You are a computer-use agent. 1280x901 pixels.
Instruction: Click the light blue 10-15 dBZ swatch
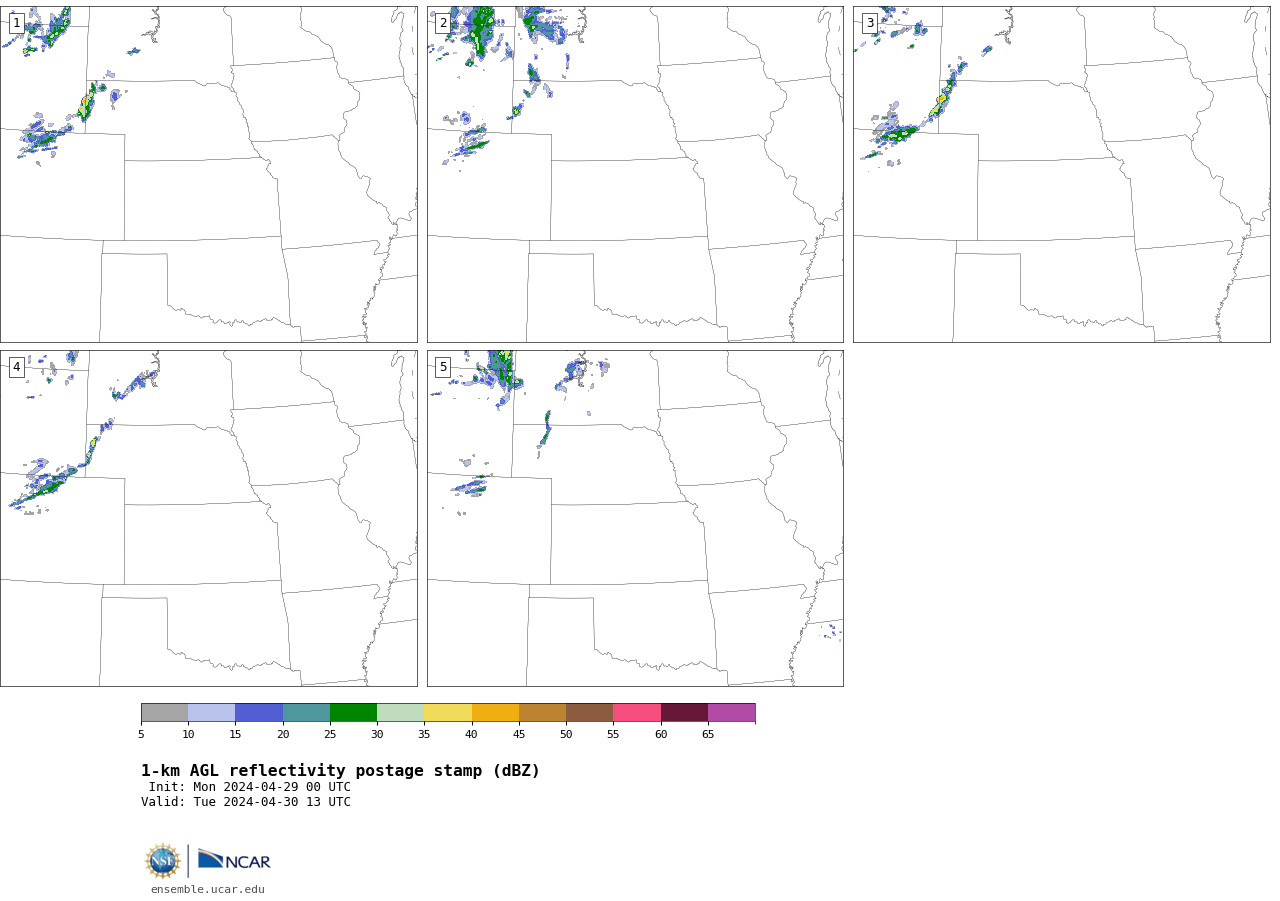pyautogui.click(x=211, y=713)
